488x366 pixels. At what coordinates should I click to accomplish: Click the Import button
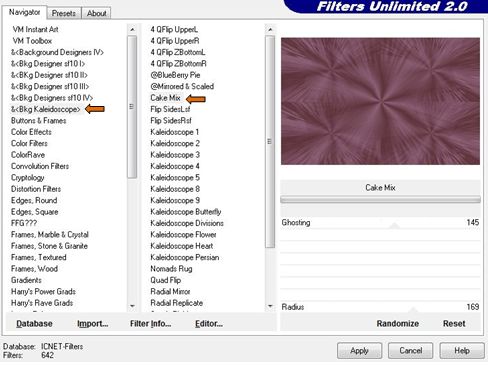point(93,324)
